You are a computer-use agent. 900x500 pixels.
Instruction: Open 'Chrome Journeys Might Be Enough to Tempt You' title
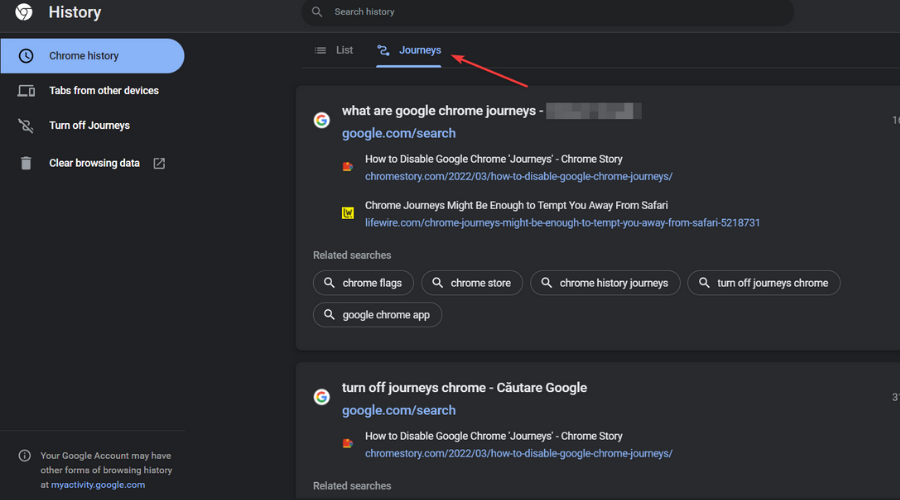coord(517,205)
